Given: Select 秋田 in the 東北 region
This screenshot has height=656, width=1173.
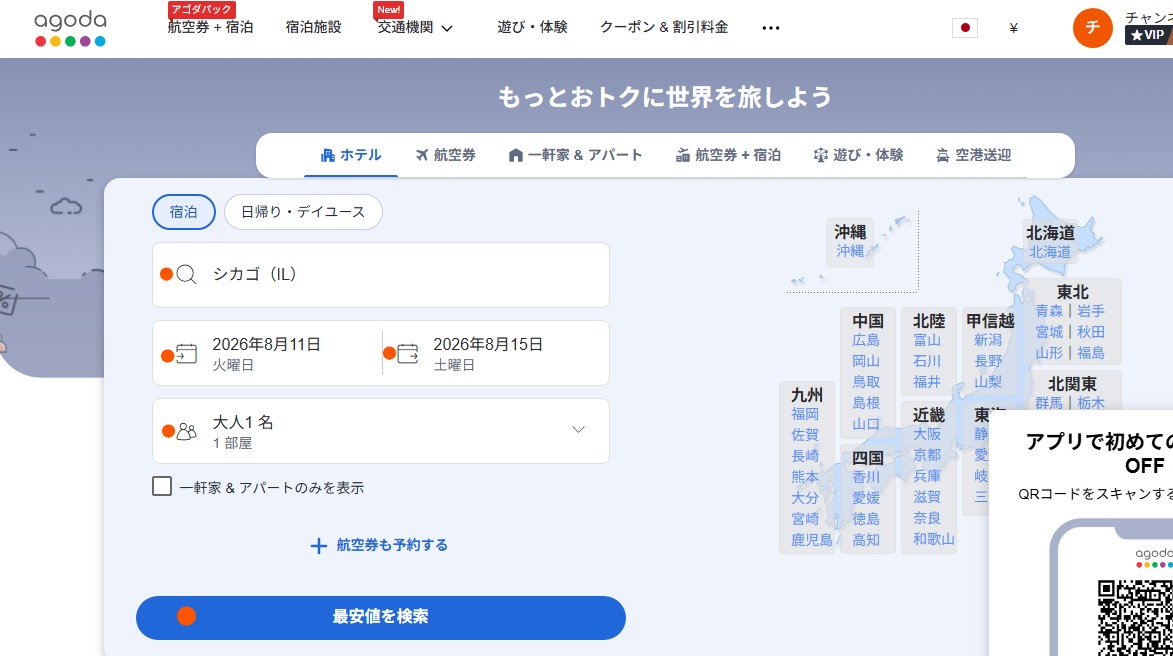Looking at the screenshot, I should (x=1091, y=331).
